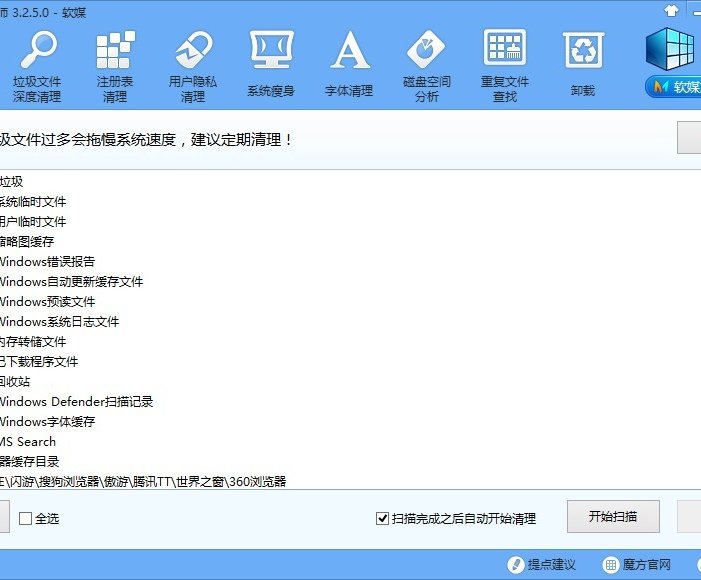Open the 提点建议 link
This screenshot has height=580, width=701.
tap(551, 565)
